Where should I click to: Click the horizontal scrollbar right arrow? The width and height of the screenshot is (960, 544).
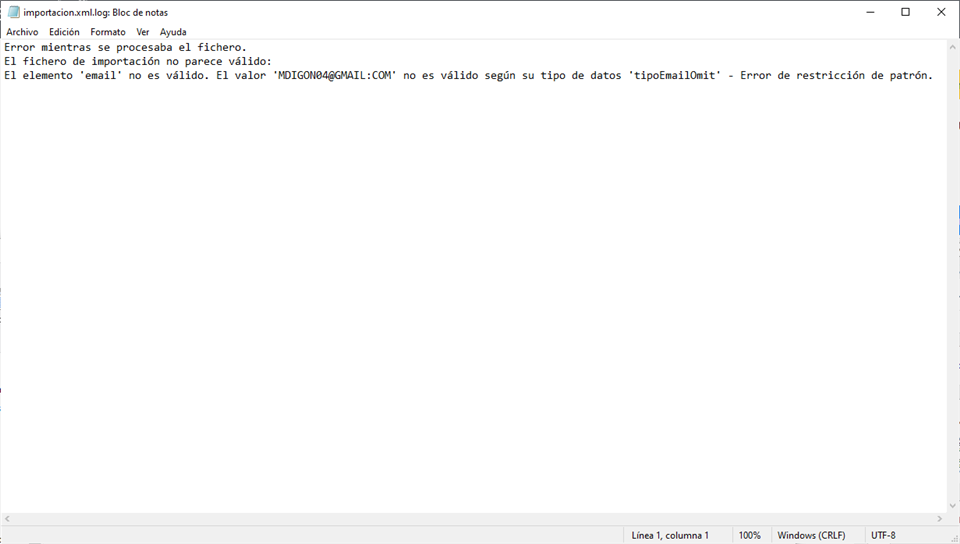[940, 518]
